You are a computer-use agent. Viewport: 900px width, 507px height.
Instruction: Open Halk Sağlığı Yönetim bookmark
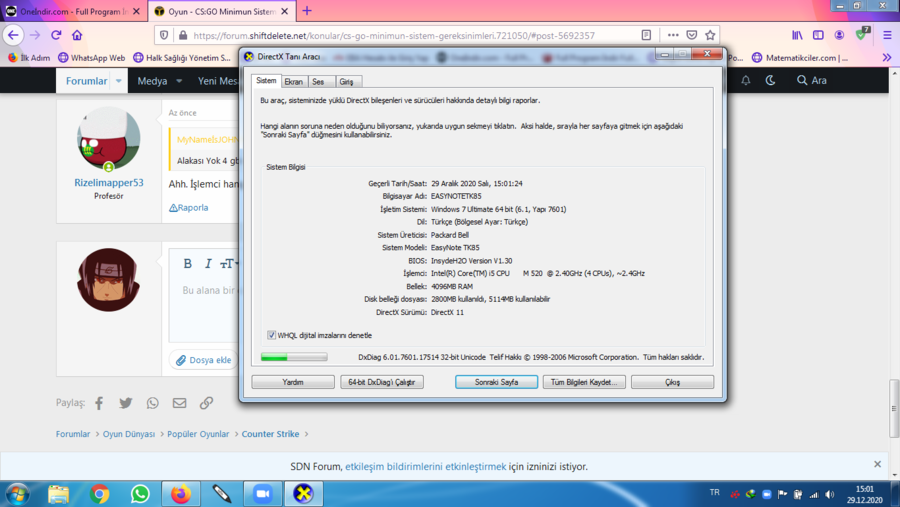pos(181,57)
